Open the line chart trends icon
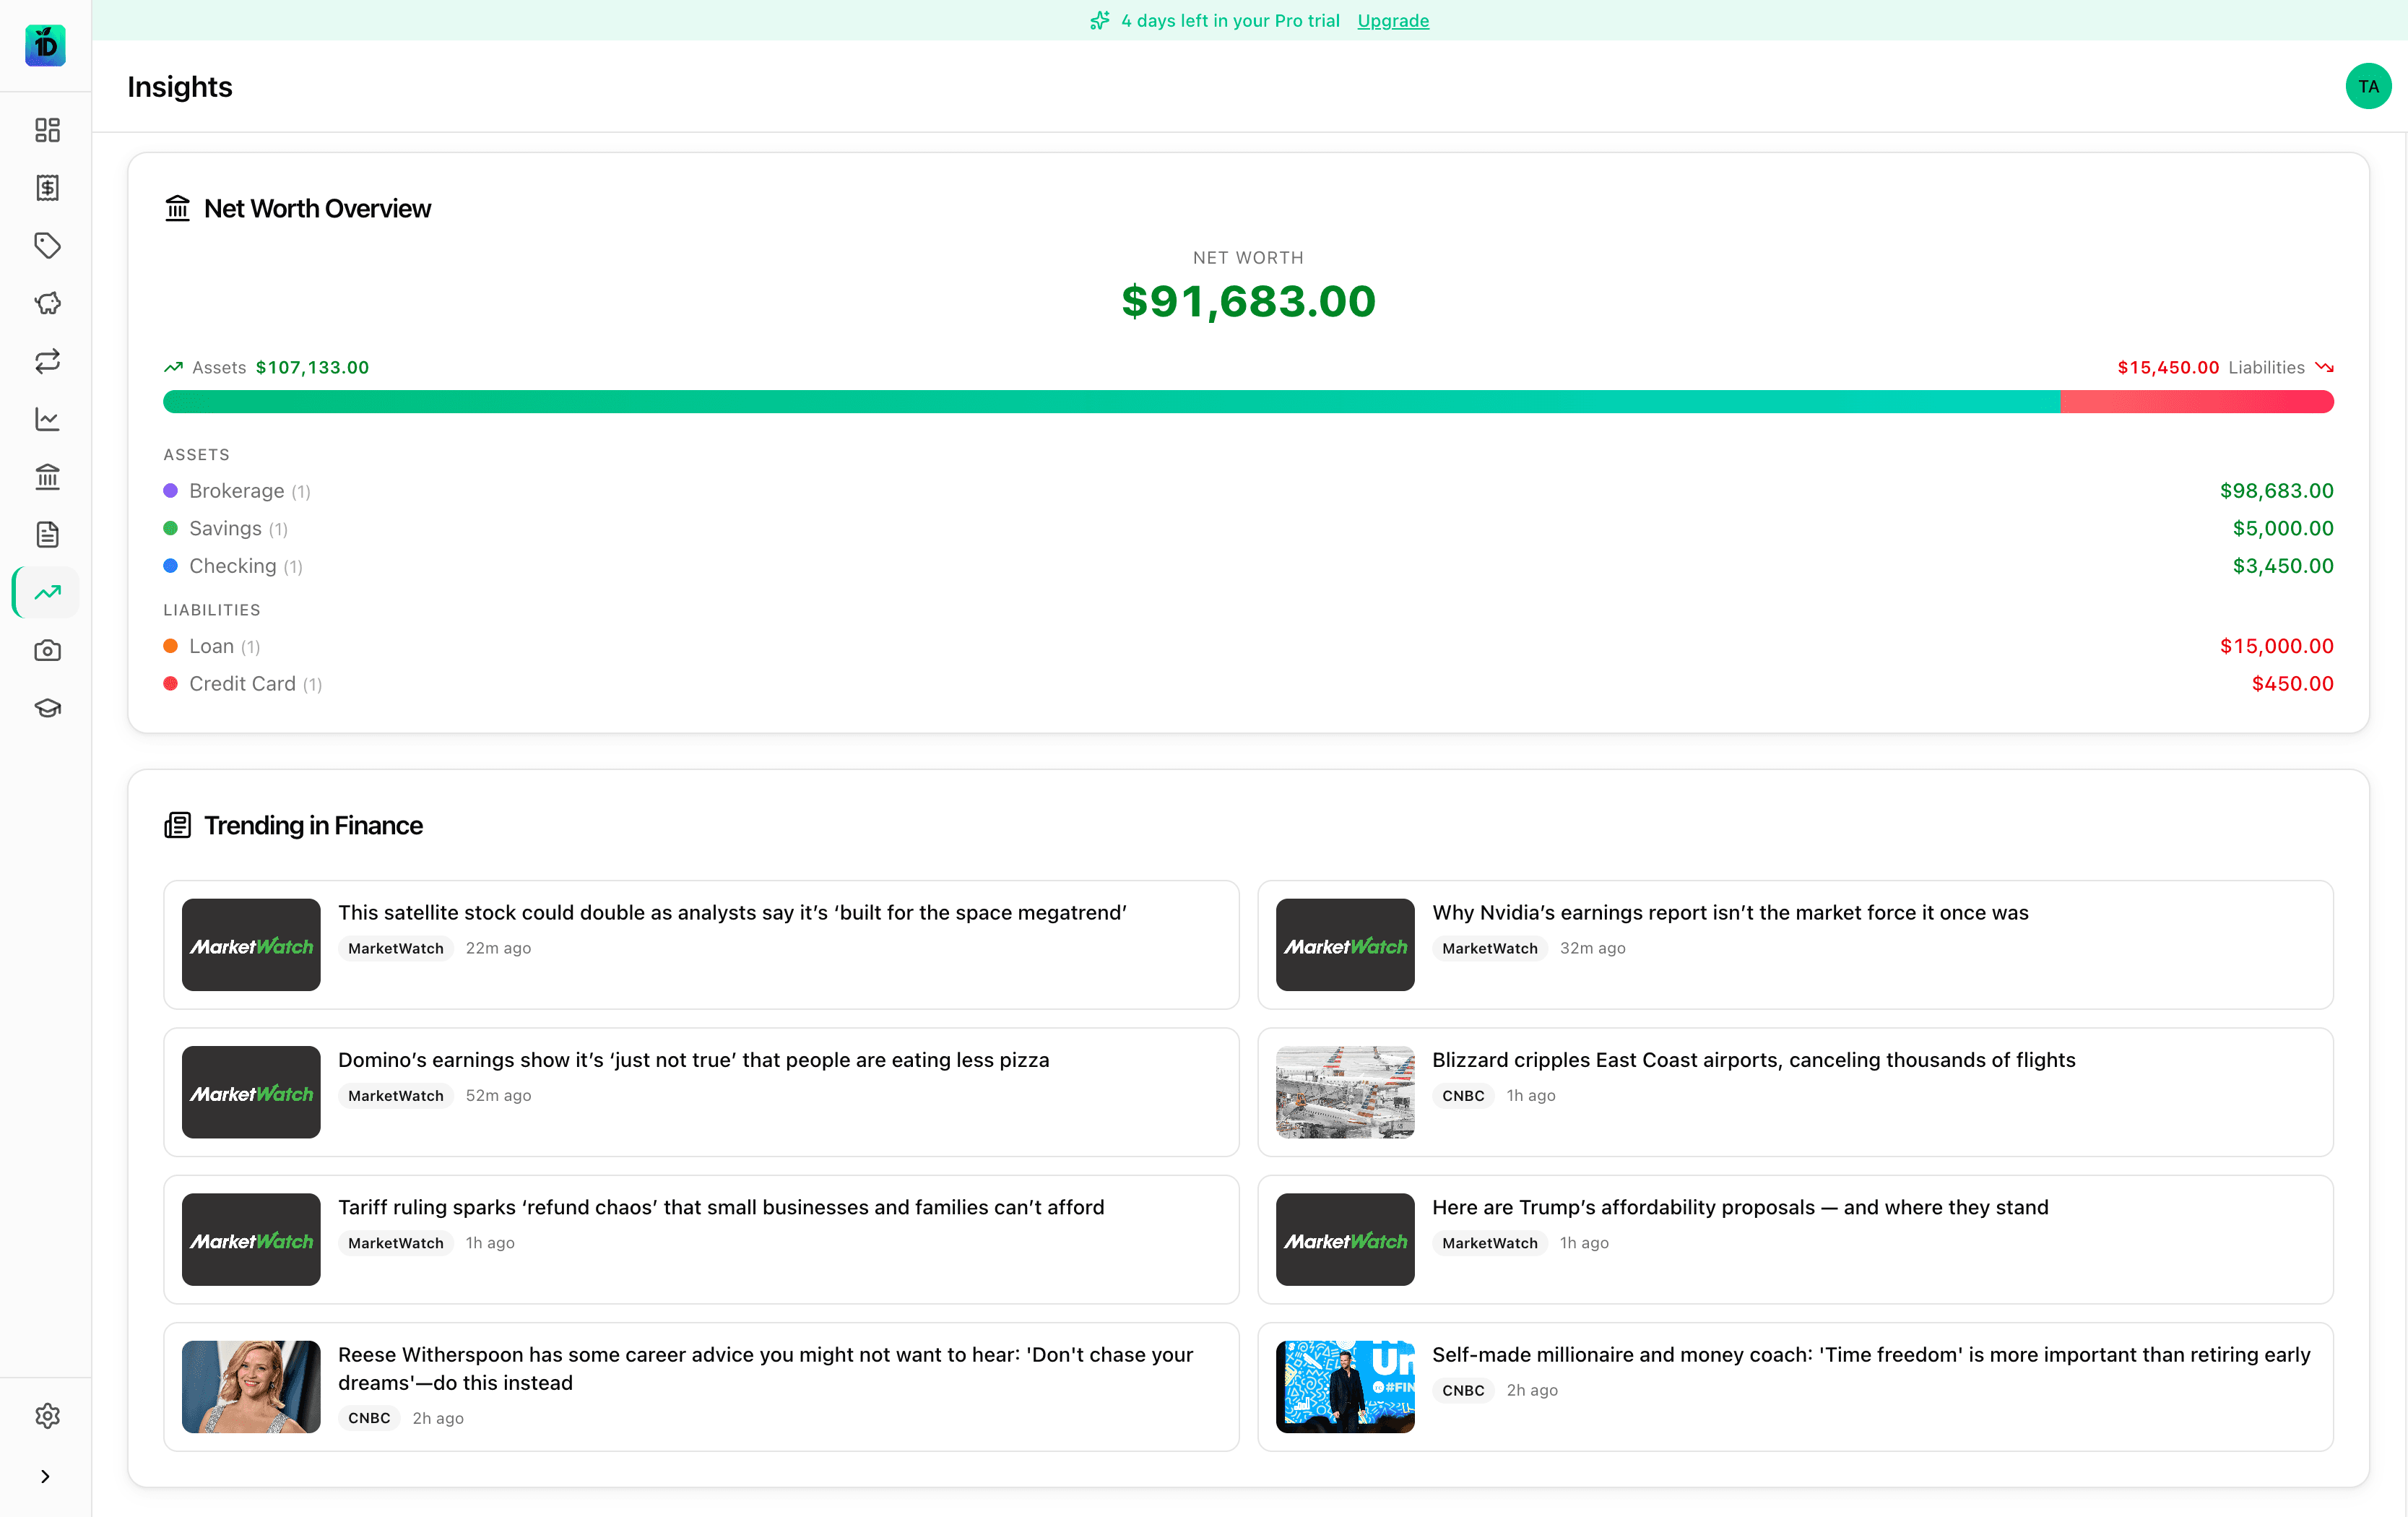This screenshot has height=1517, width=2408. [x=46, y=419]
